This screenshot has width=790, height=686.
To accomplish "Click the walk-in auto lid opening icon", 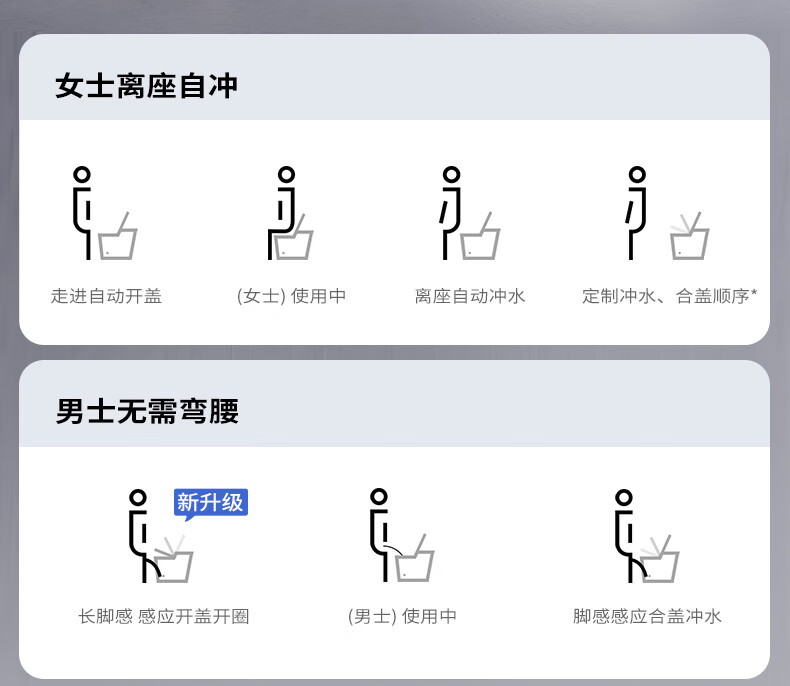I will [x=105, y=213].
